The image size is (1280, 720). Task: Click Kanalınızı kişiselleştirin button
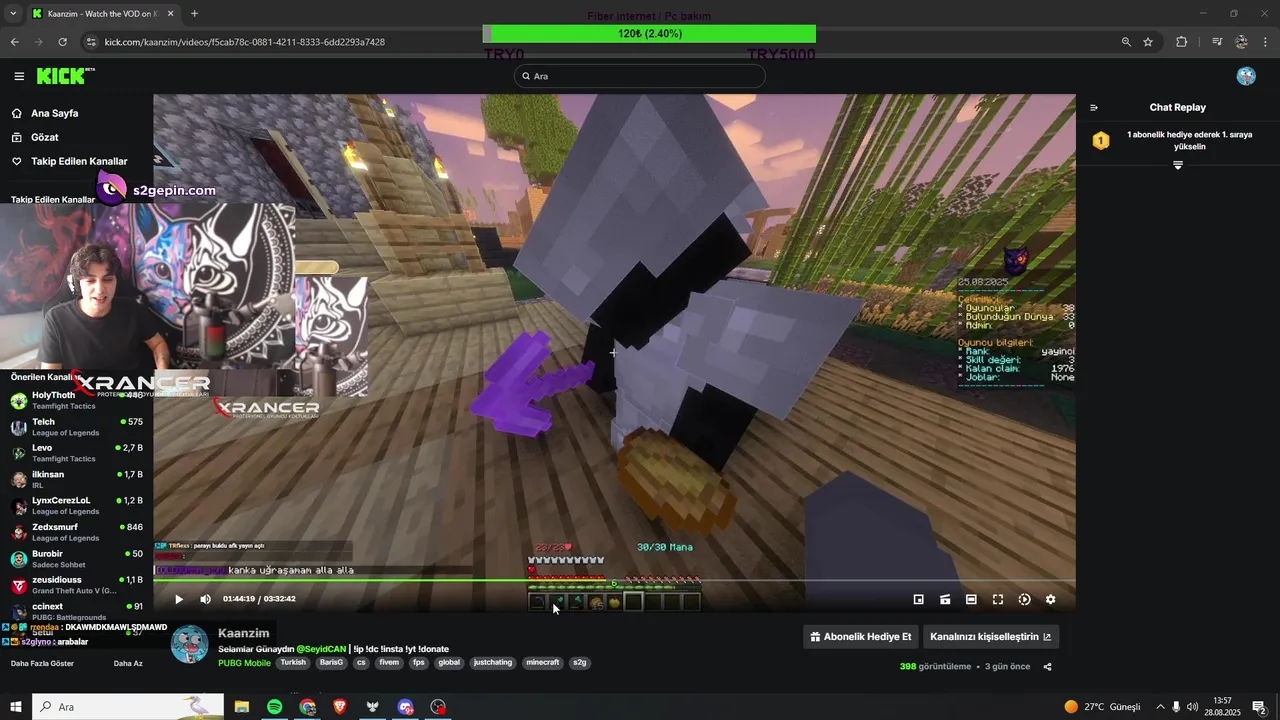click(x=991, y=636)
